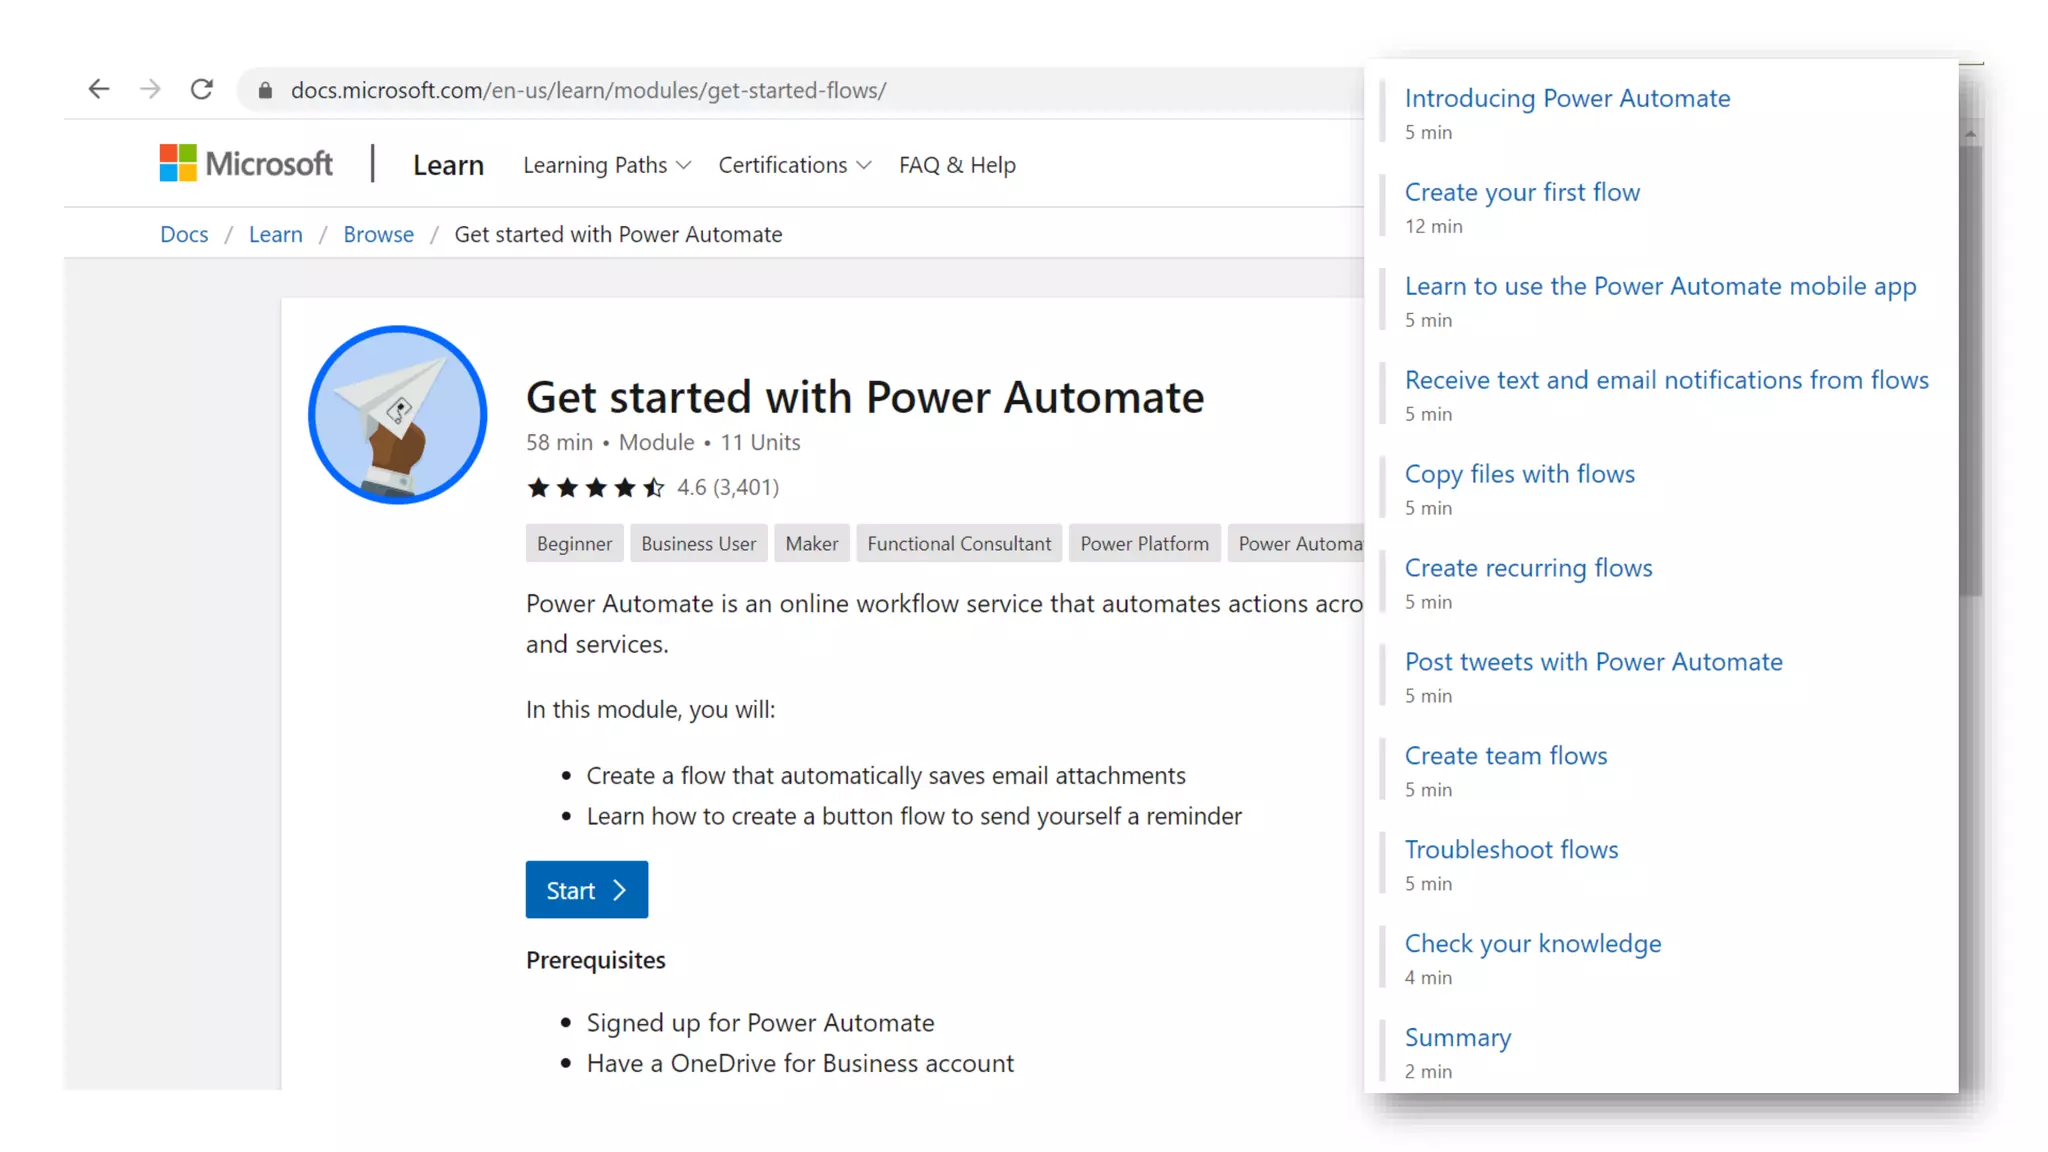The height and width of the screenshot is (1152, 2048).
Task: Click the padlock site info icon
Action: tap(265, 91)
